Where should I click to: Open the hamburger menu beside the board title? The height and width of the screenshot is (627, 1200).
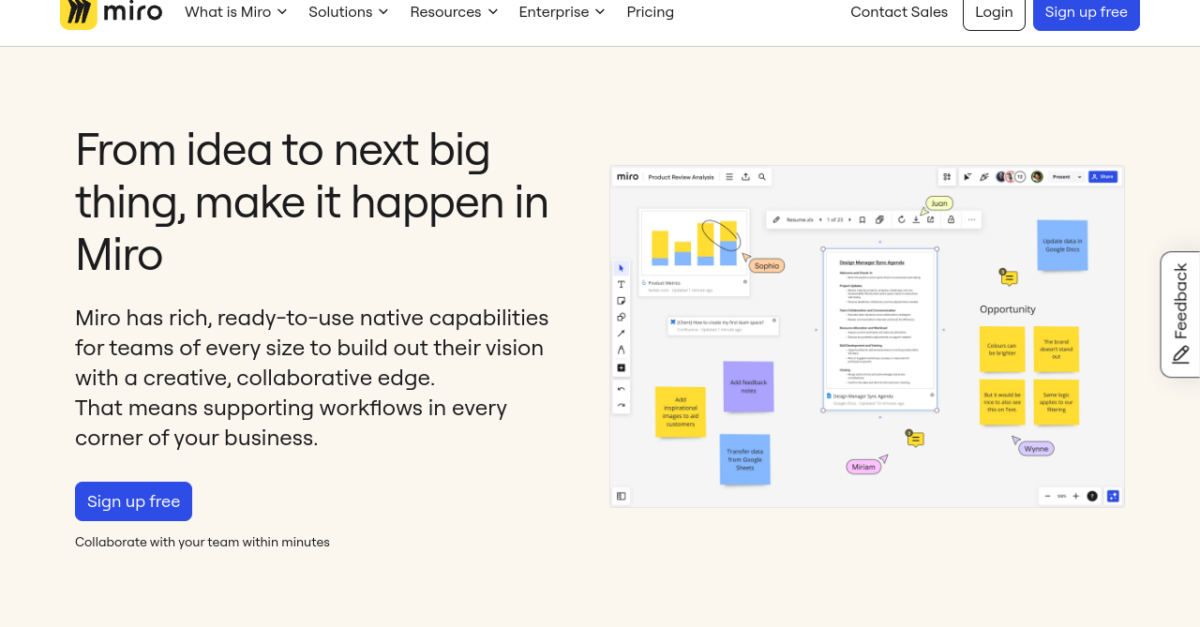point(729,177)
